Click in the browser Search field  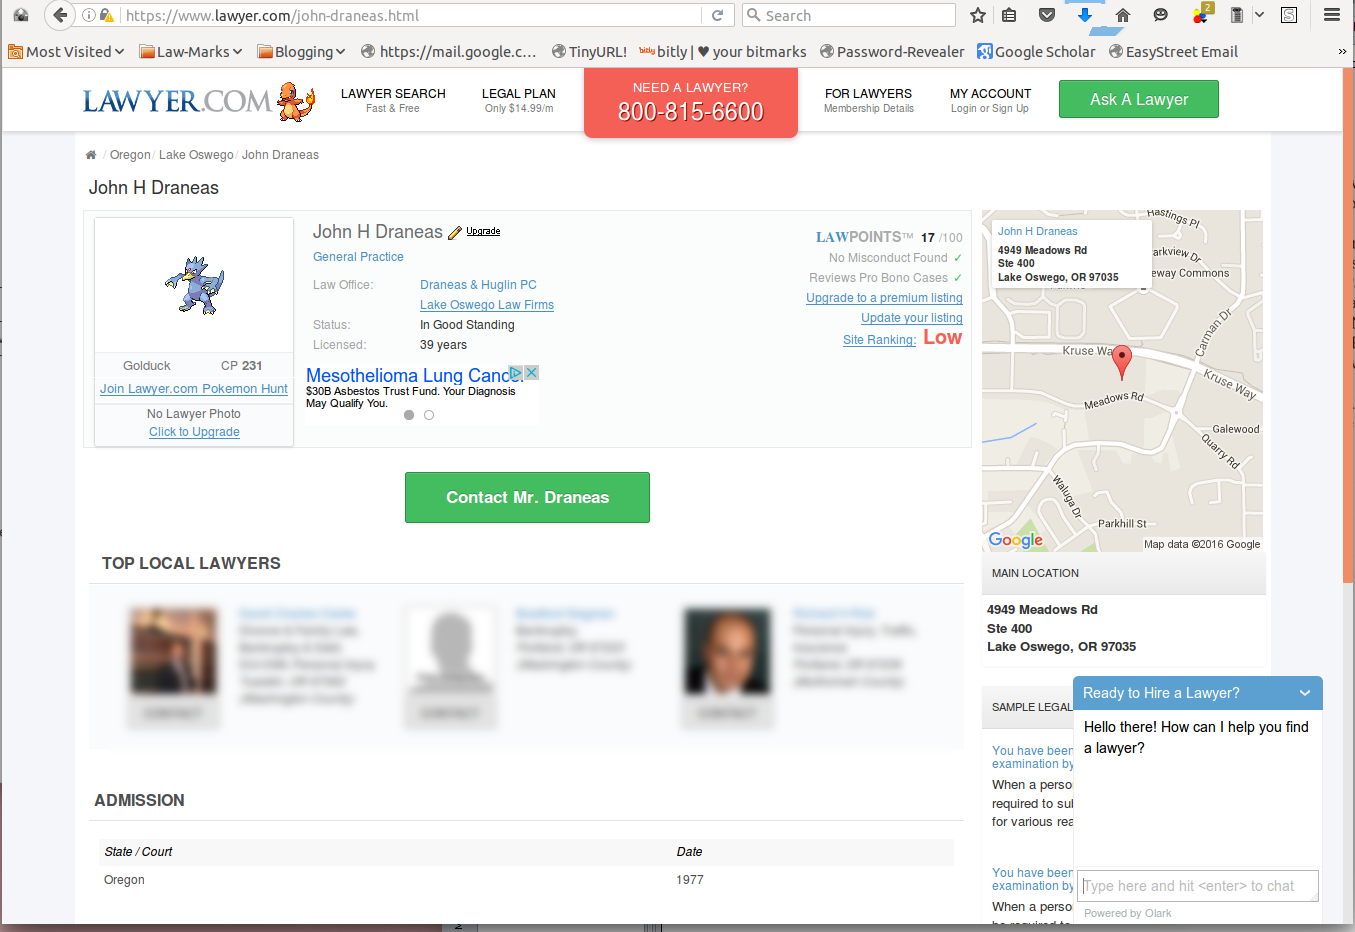(849, 15)
